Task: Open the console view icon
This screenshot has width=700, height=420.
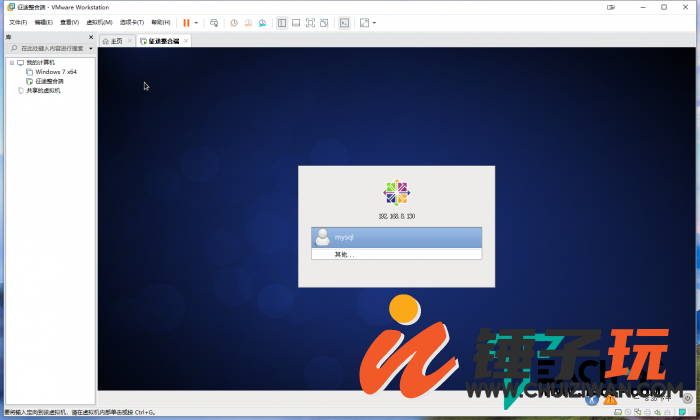Action: [344, 22]
